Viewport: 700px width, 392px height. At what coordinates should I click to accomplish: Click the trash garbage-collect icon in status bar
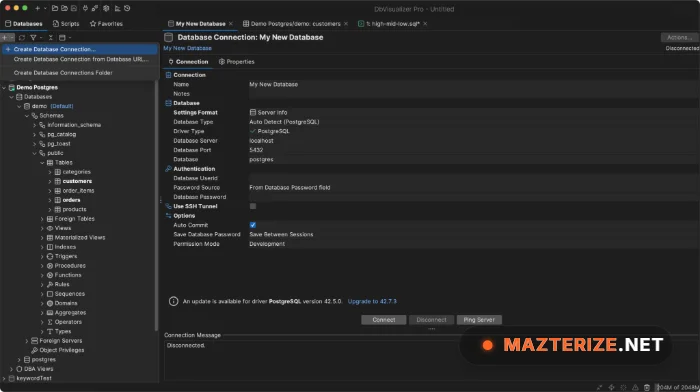pyautogui.click(x=646, y=387)
